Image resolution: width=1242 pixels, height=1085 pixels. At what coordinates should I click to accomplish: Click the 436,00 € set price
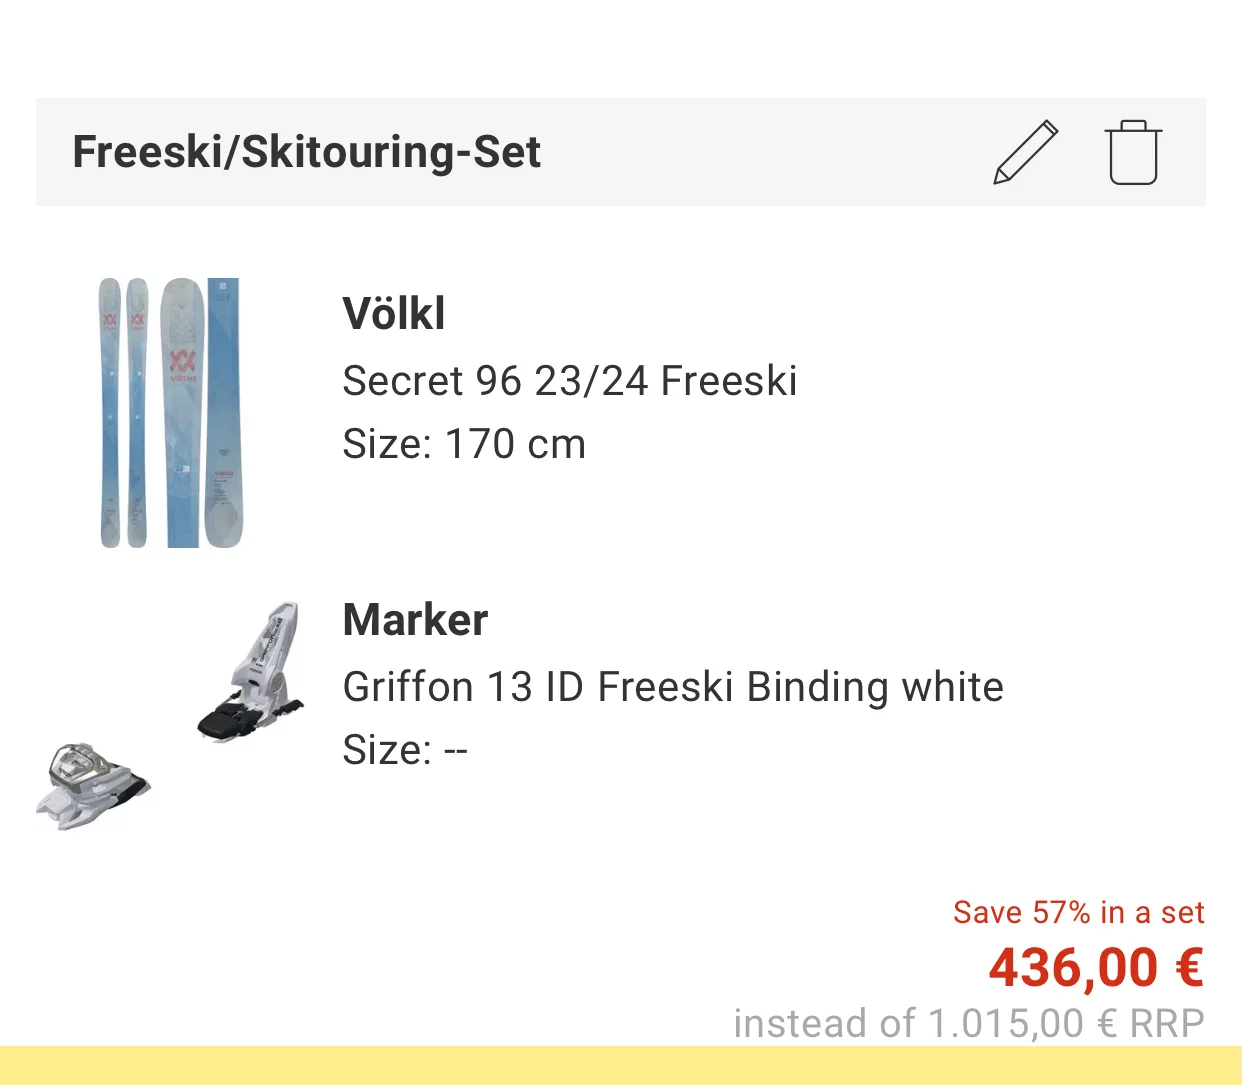[x=1095, y=968]
